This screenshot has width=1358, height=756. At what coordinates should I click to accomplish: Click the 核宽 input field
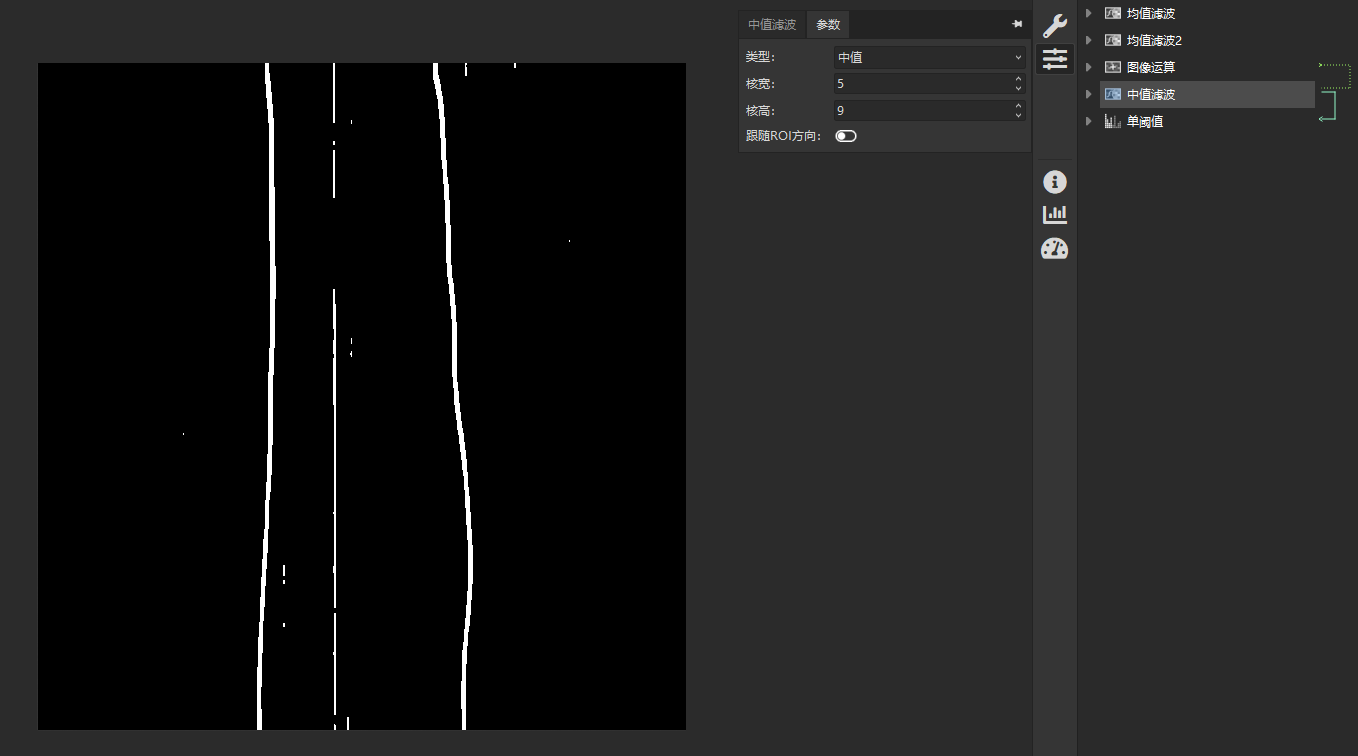click(920, 84)
